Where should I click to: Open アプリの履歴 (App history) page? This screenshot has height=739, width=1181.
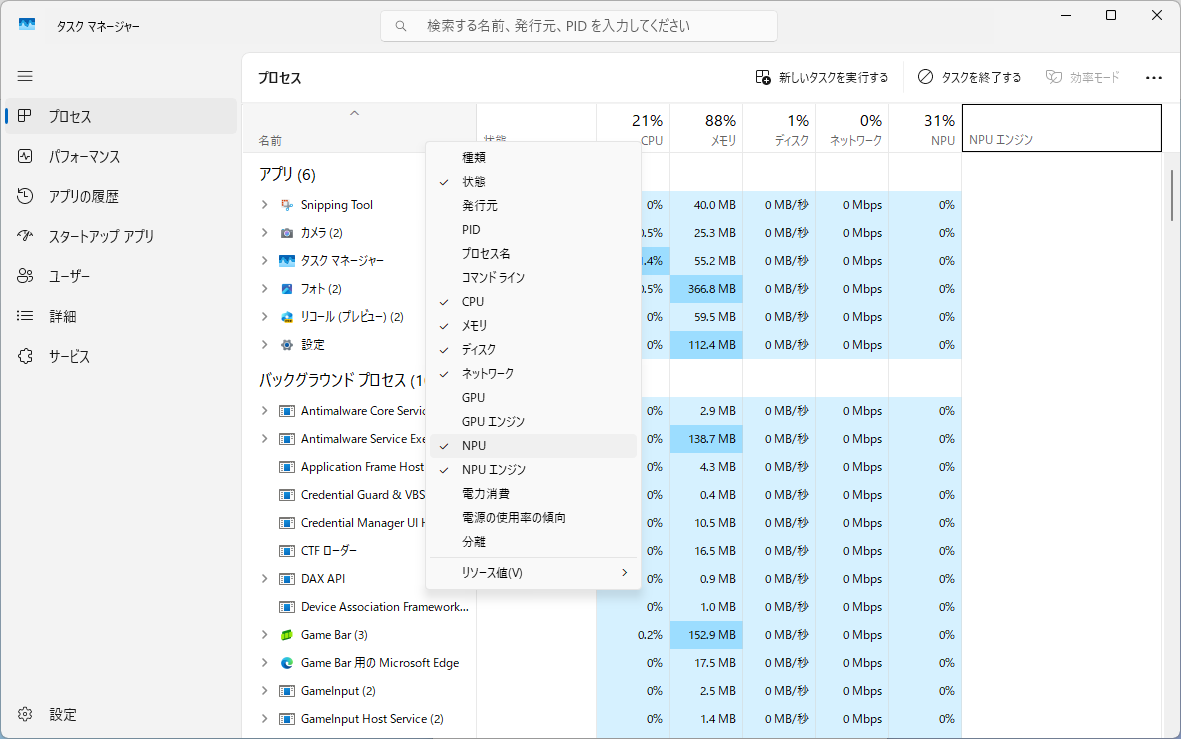(x=121, y=197)
